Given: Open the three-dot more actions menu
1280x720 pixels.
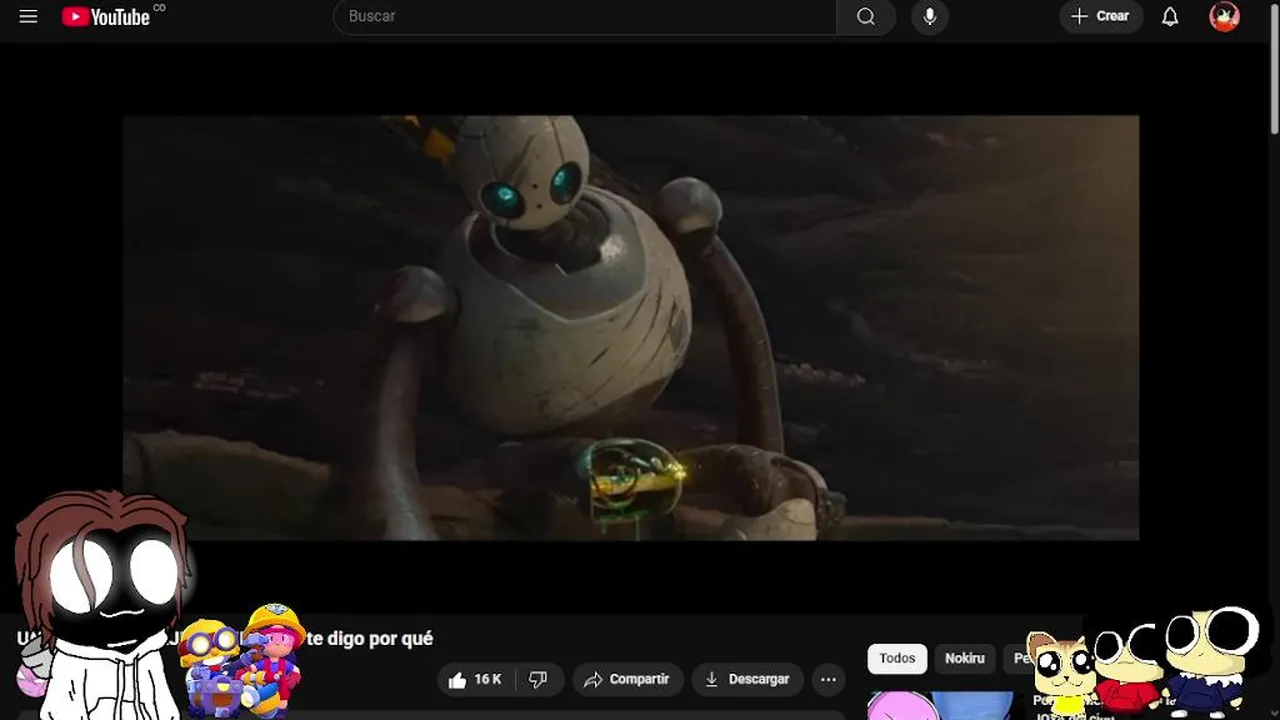Looking at the screenshot, I should pyautogui.click(x=828, y=680).
